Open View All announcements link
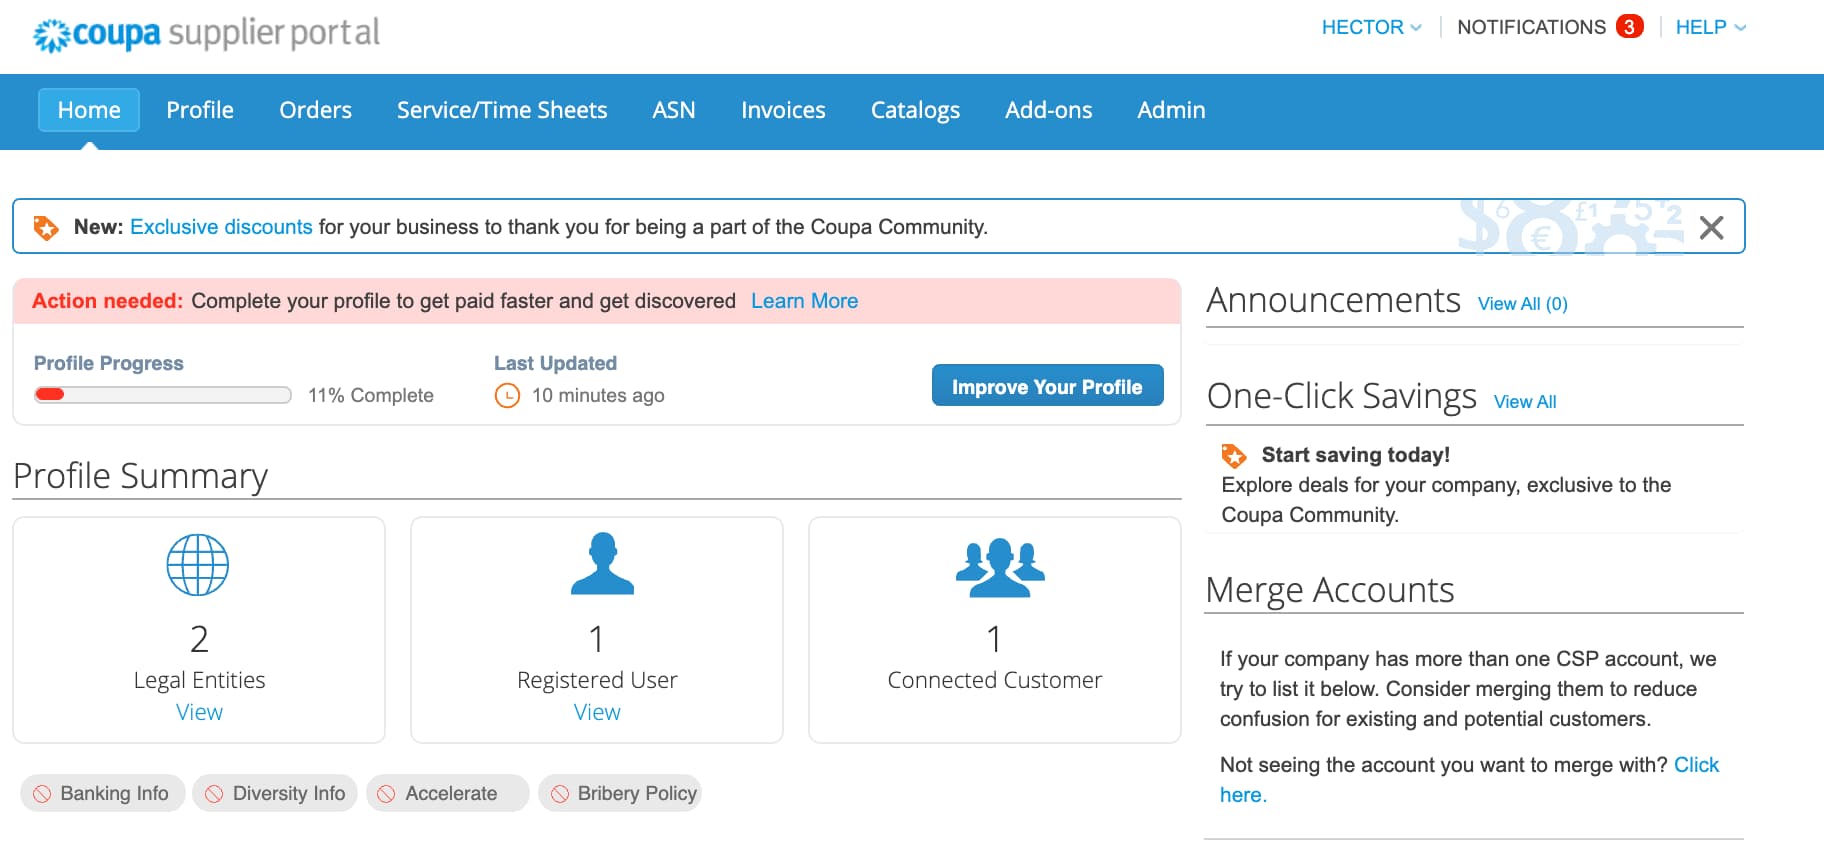1824x842 pixels. point(1522,304)
